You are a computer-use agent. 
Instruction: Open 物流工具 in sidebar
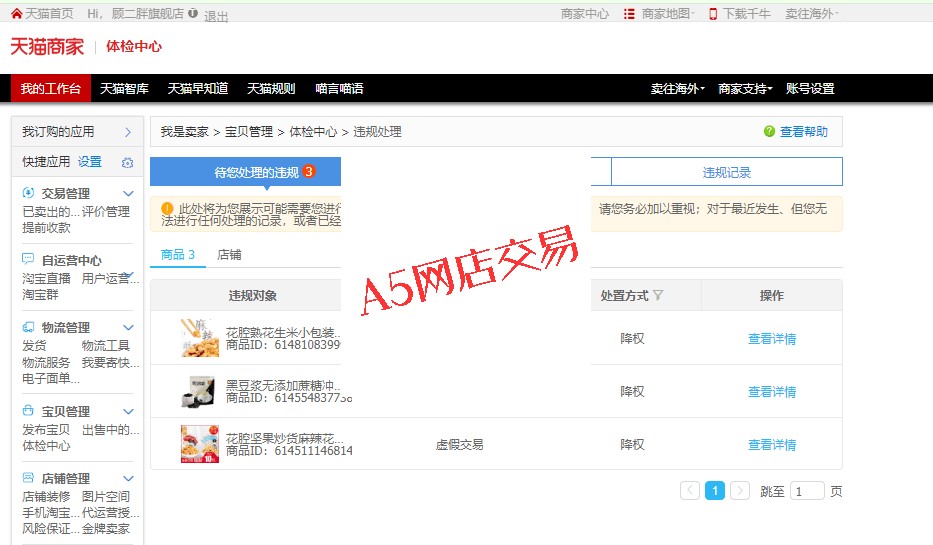pos(105,346)
